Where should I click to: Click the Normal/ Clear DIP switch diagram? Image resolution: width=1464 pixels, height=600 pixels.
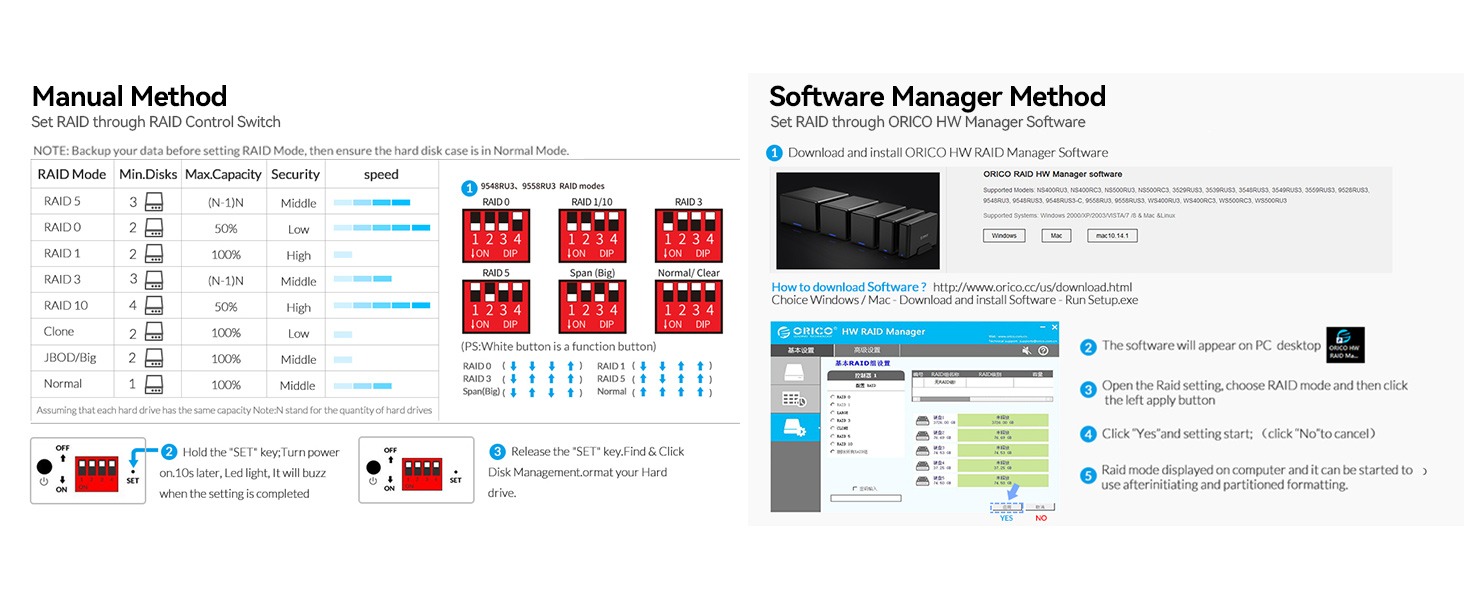pos(689,306)
